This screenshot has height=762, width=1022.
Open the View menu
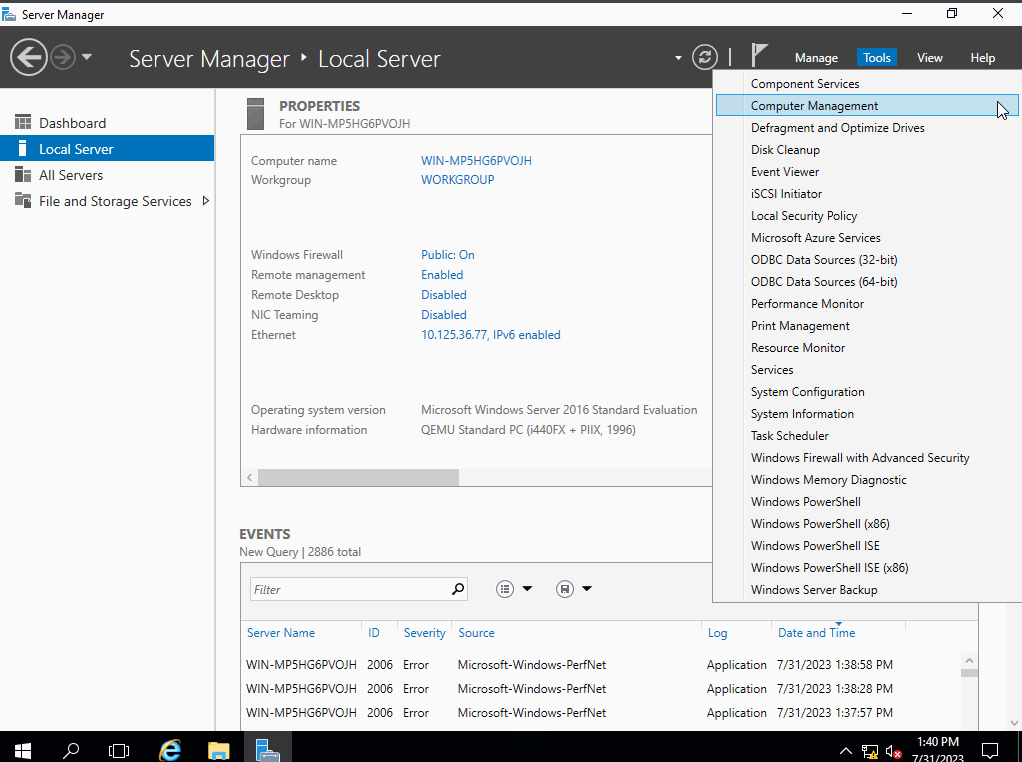929,58
